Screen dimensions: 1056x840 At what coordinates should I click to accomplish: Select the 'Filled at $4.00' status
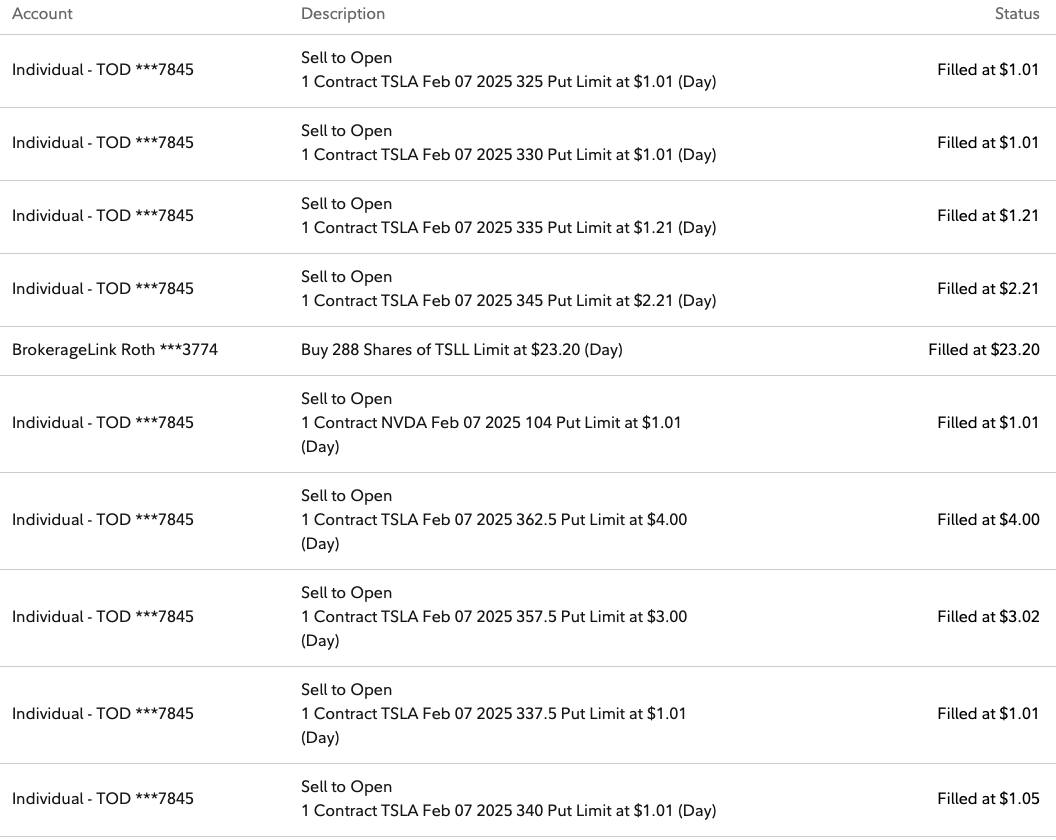click(x=988, y=520)
